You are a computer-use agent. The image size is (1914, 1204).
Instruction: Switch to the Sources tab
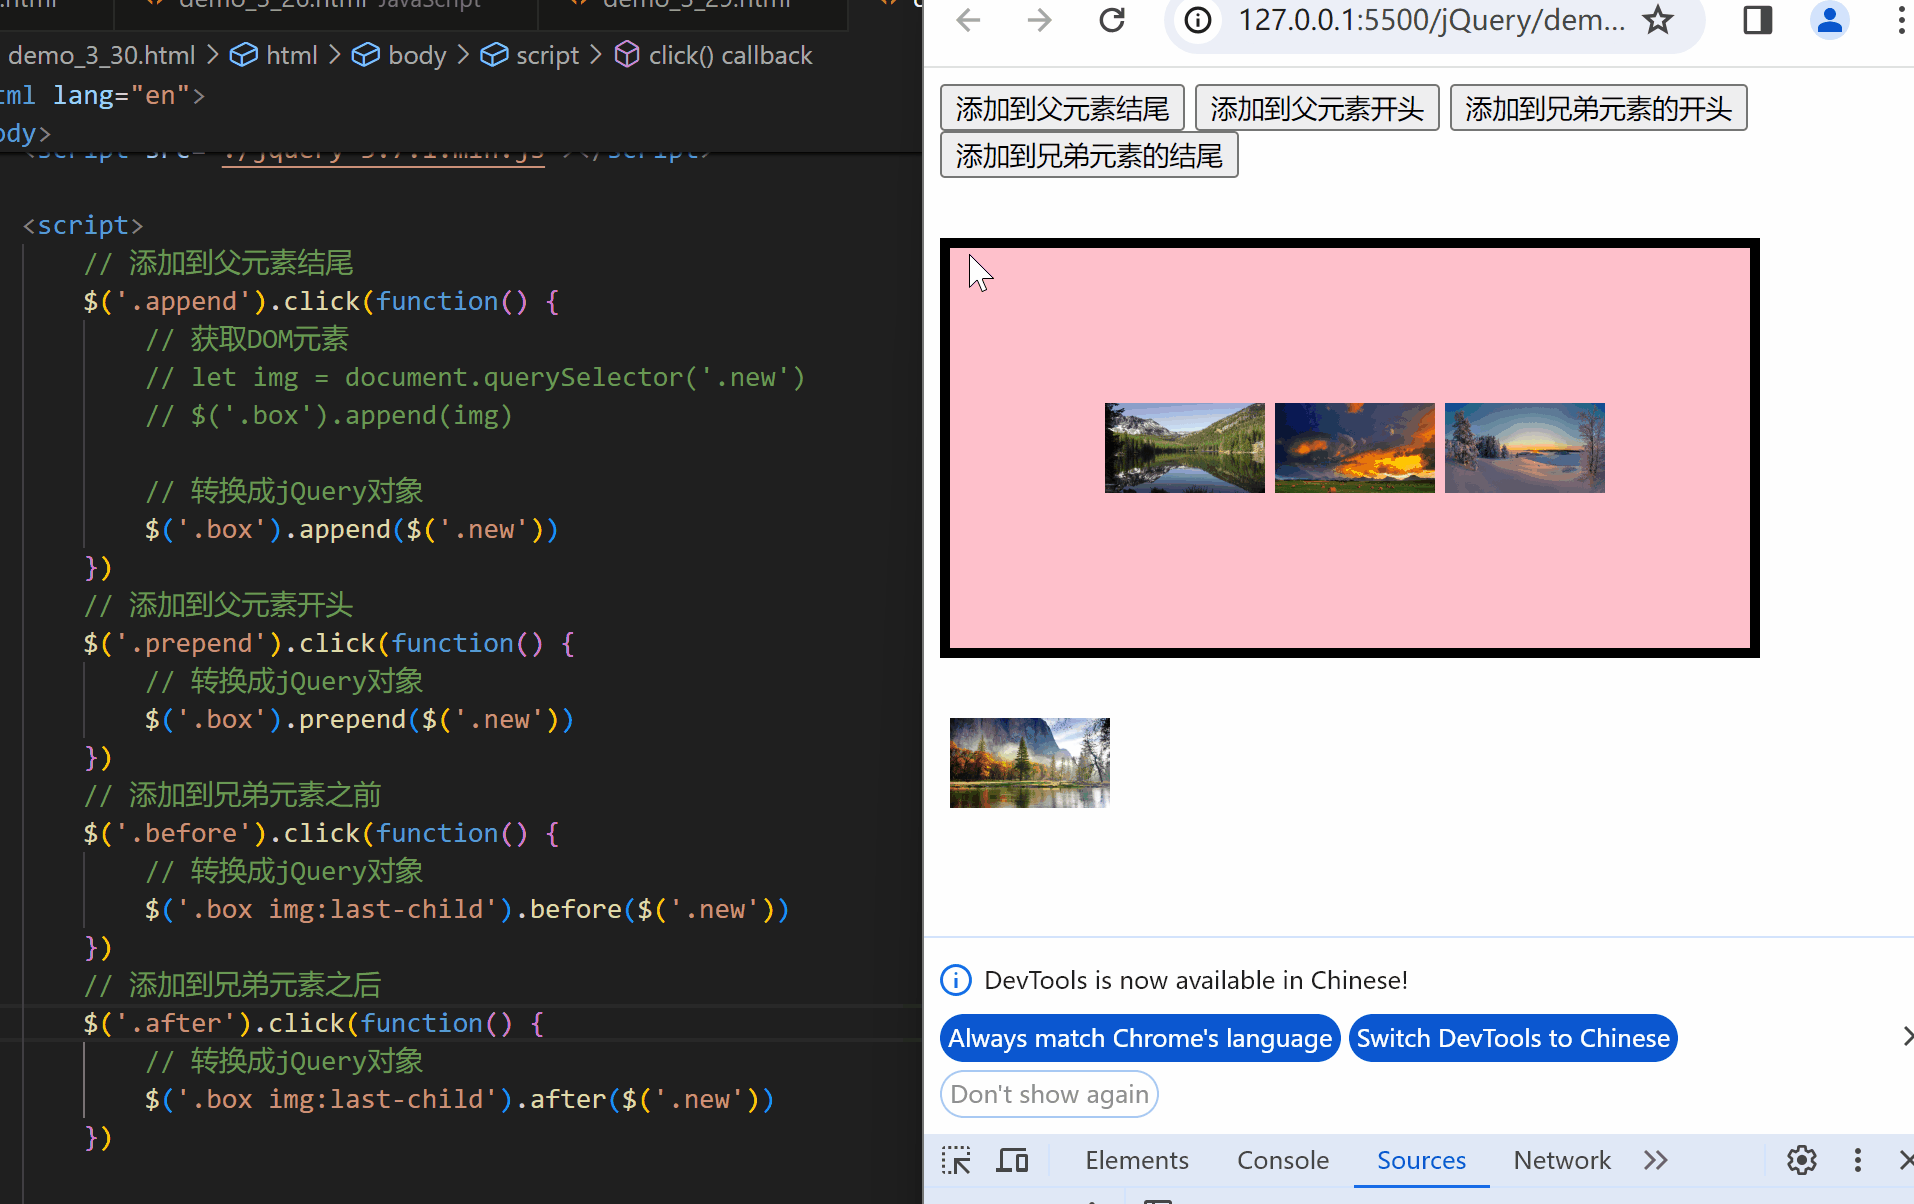pyautogui.click(x=1421, y=1160)
